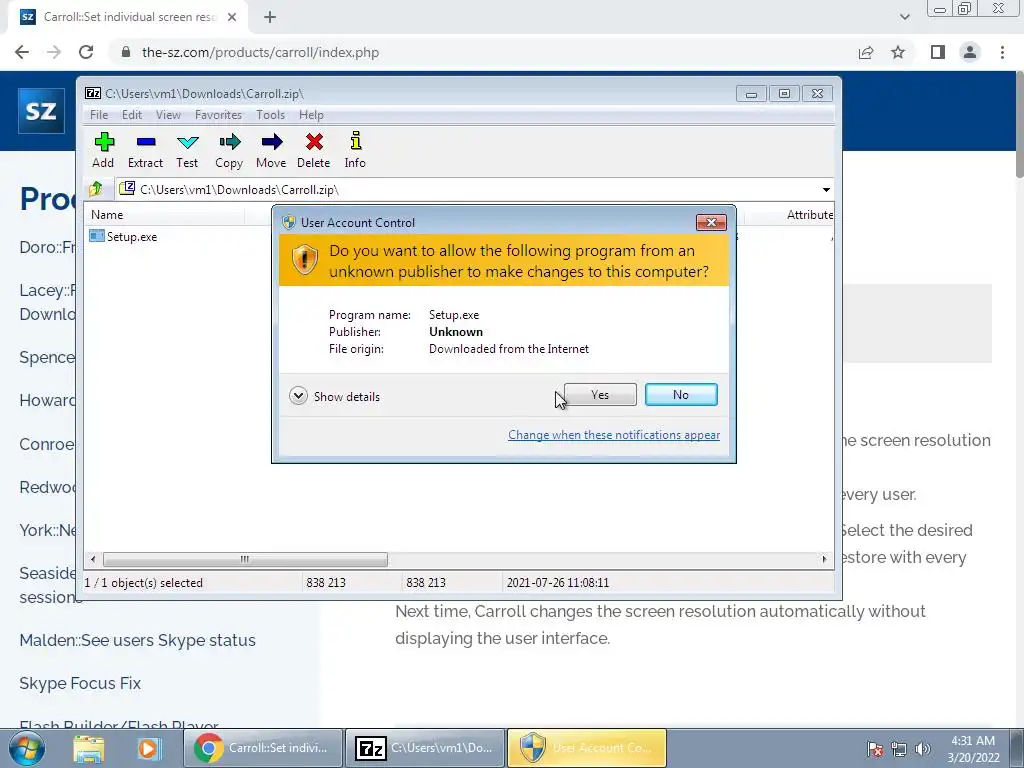Click the network tray icon
This screenshot has height=768, width=1024.
[x=899, y=748]
